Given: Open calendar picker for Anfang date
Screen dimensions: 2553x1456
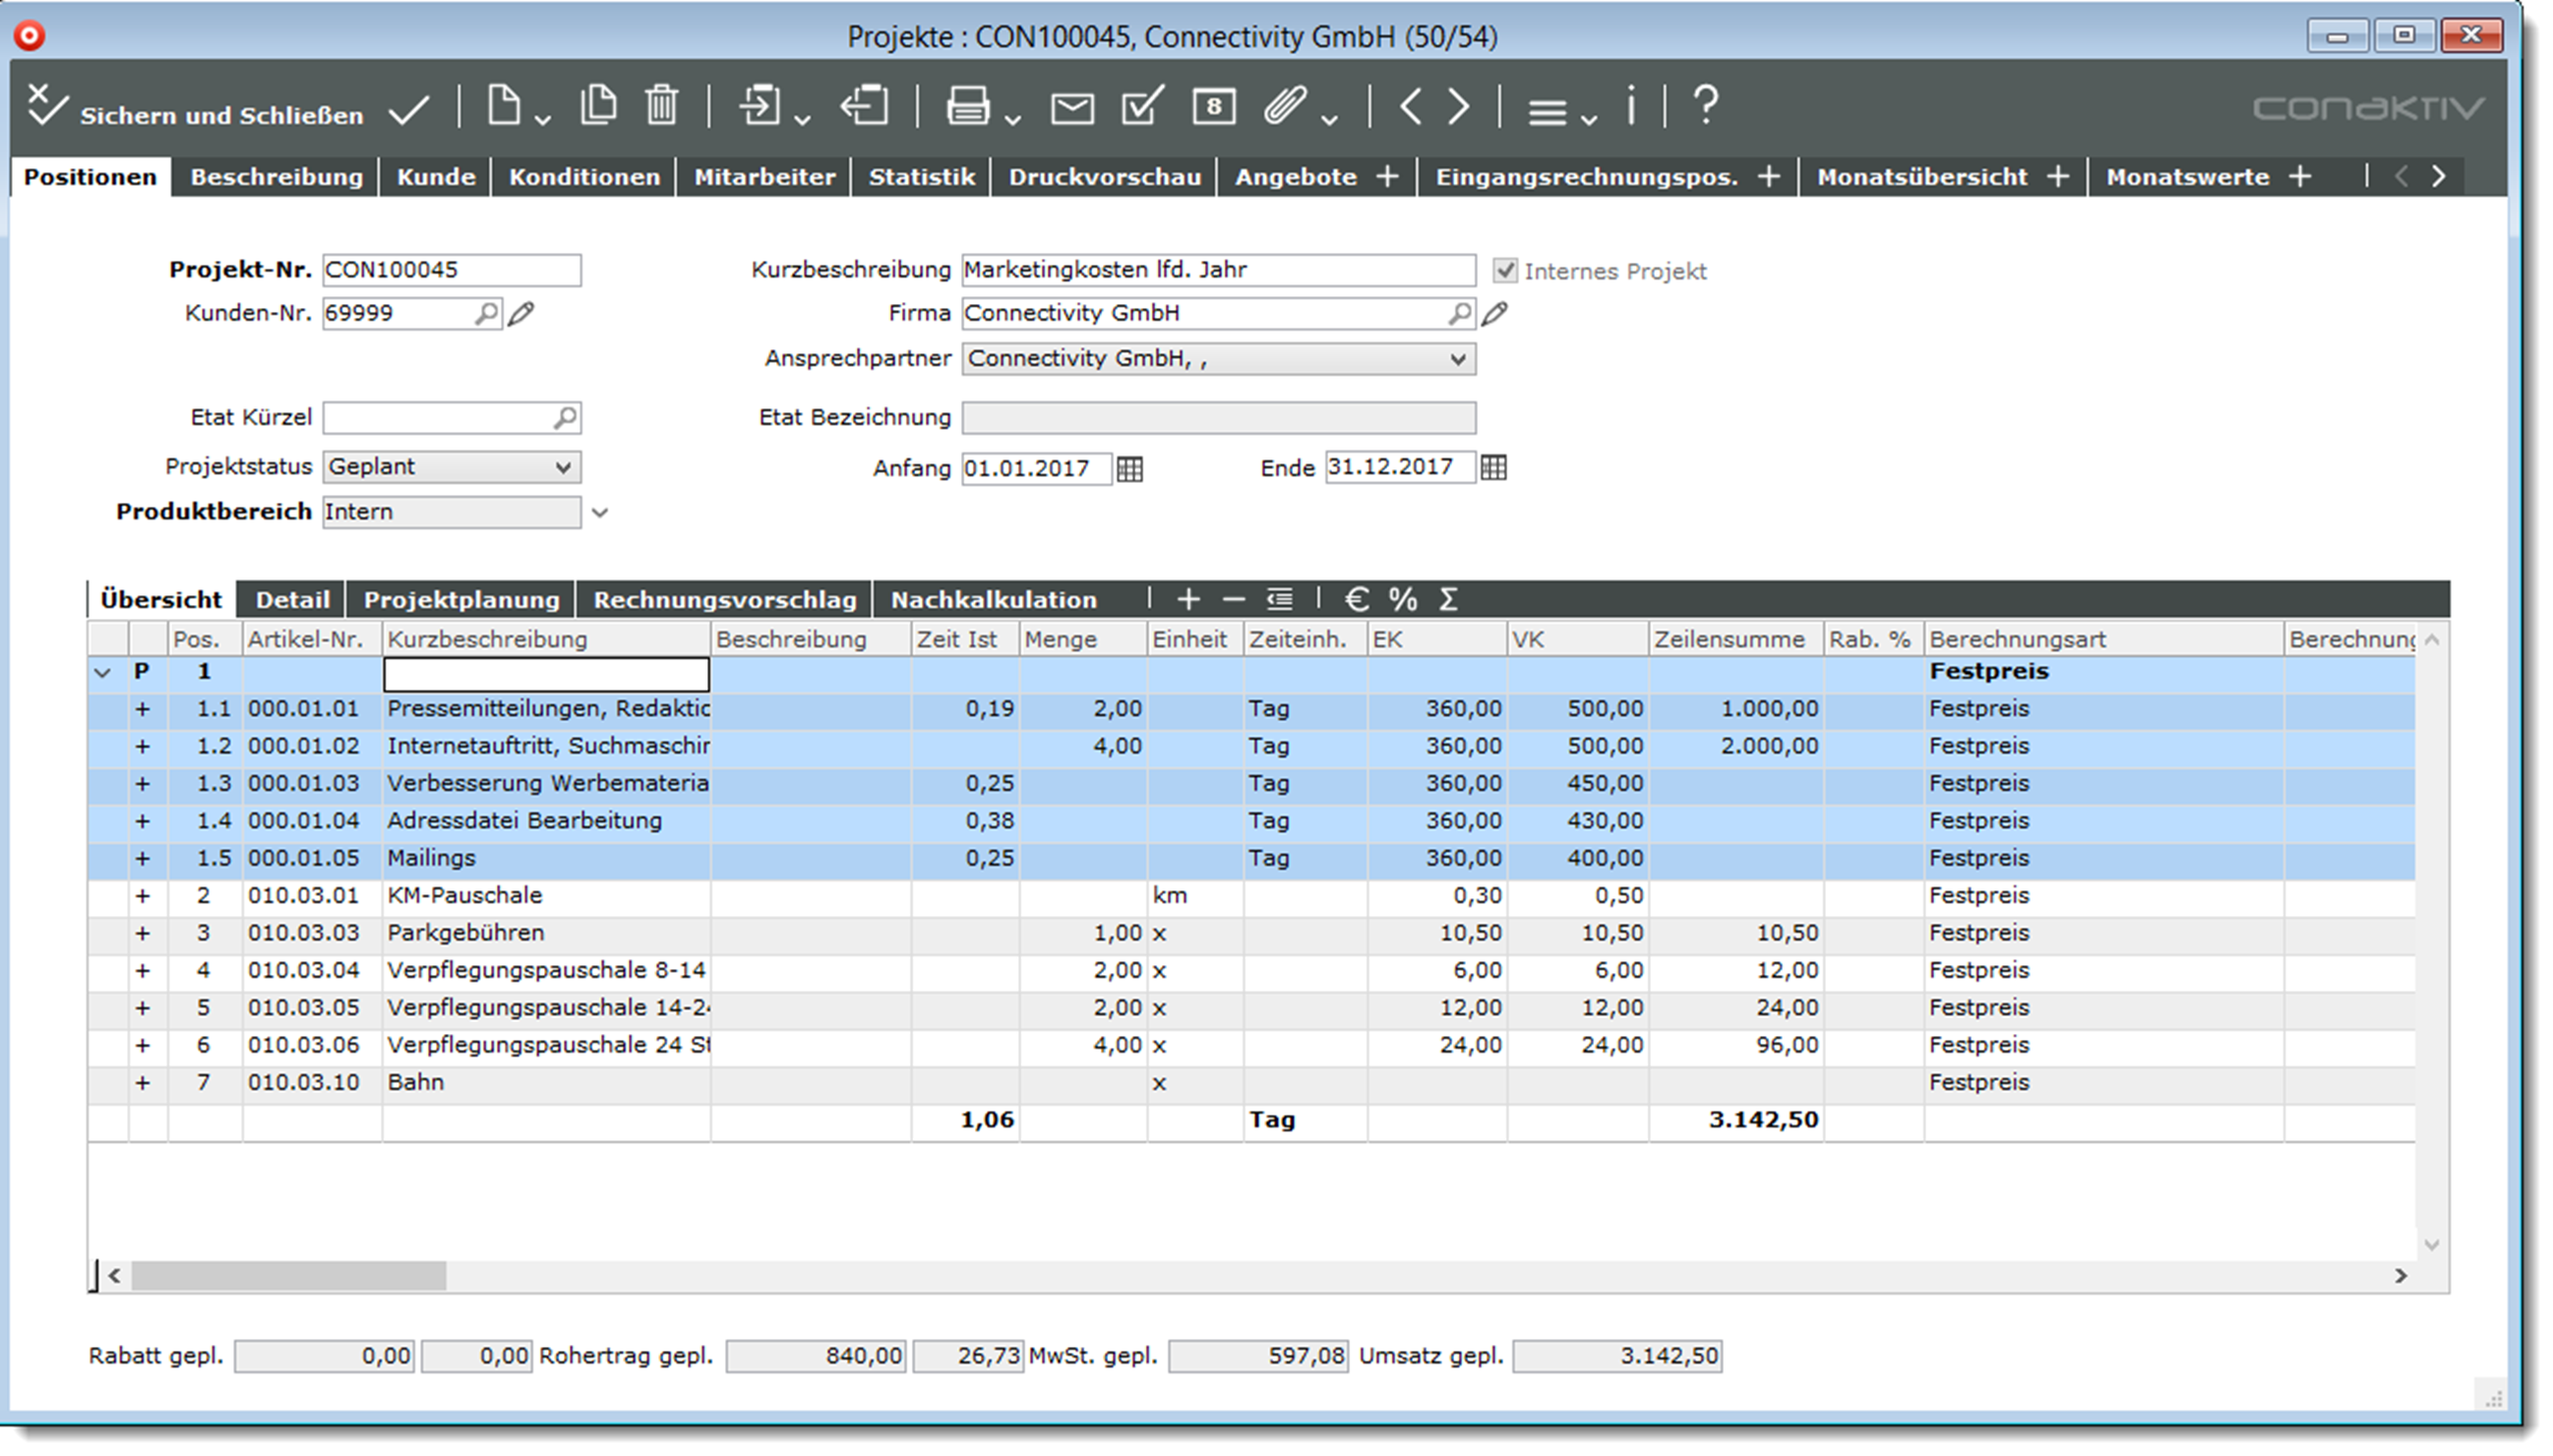Looking at the screenshot, I should point(1130,468).
